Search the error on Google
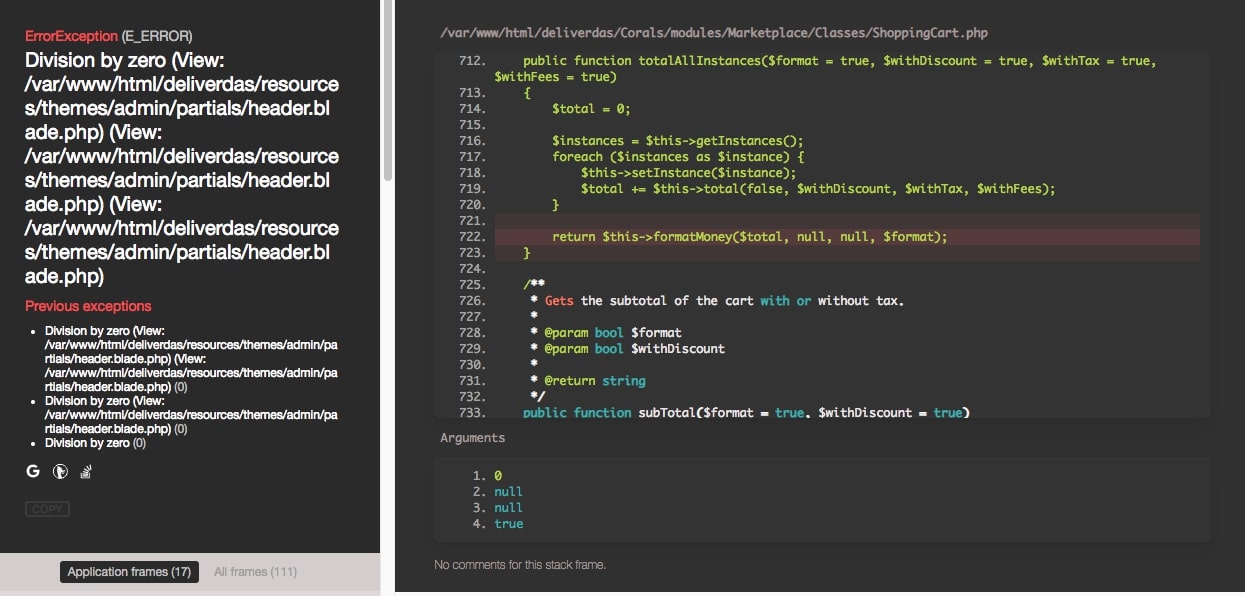The image size is (1245, 596). (33, 471)
